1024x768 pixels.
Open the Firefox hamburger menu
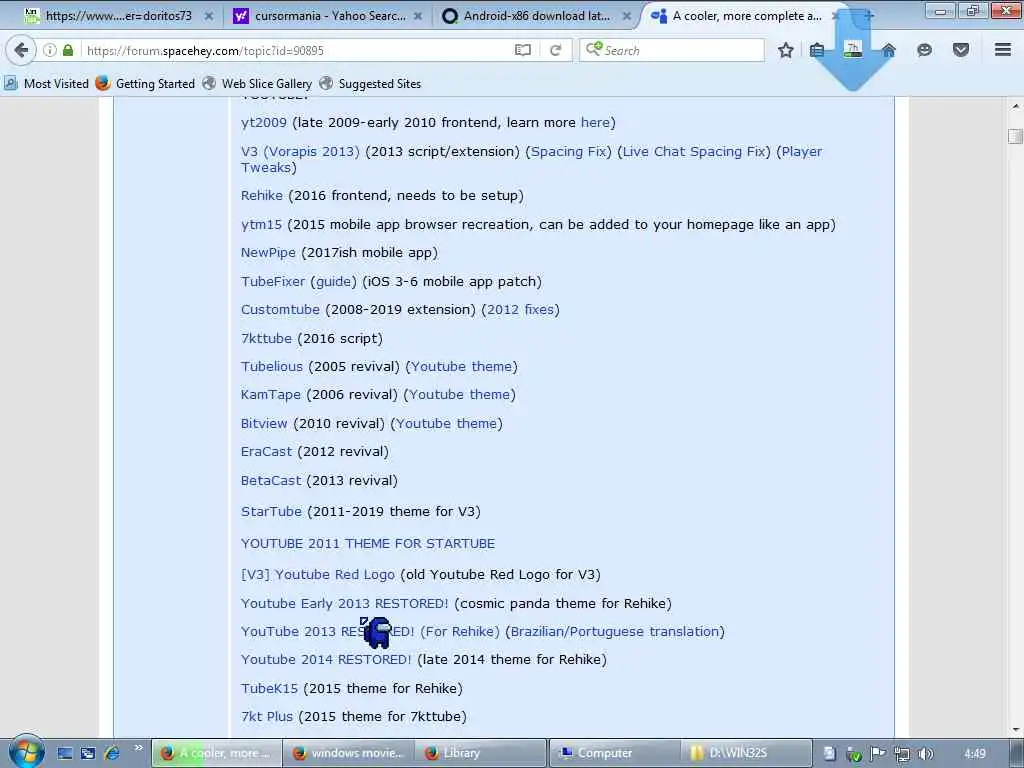tap(1003, 50)
